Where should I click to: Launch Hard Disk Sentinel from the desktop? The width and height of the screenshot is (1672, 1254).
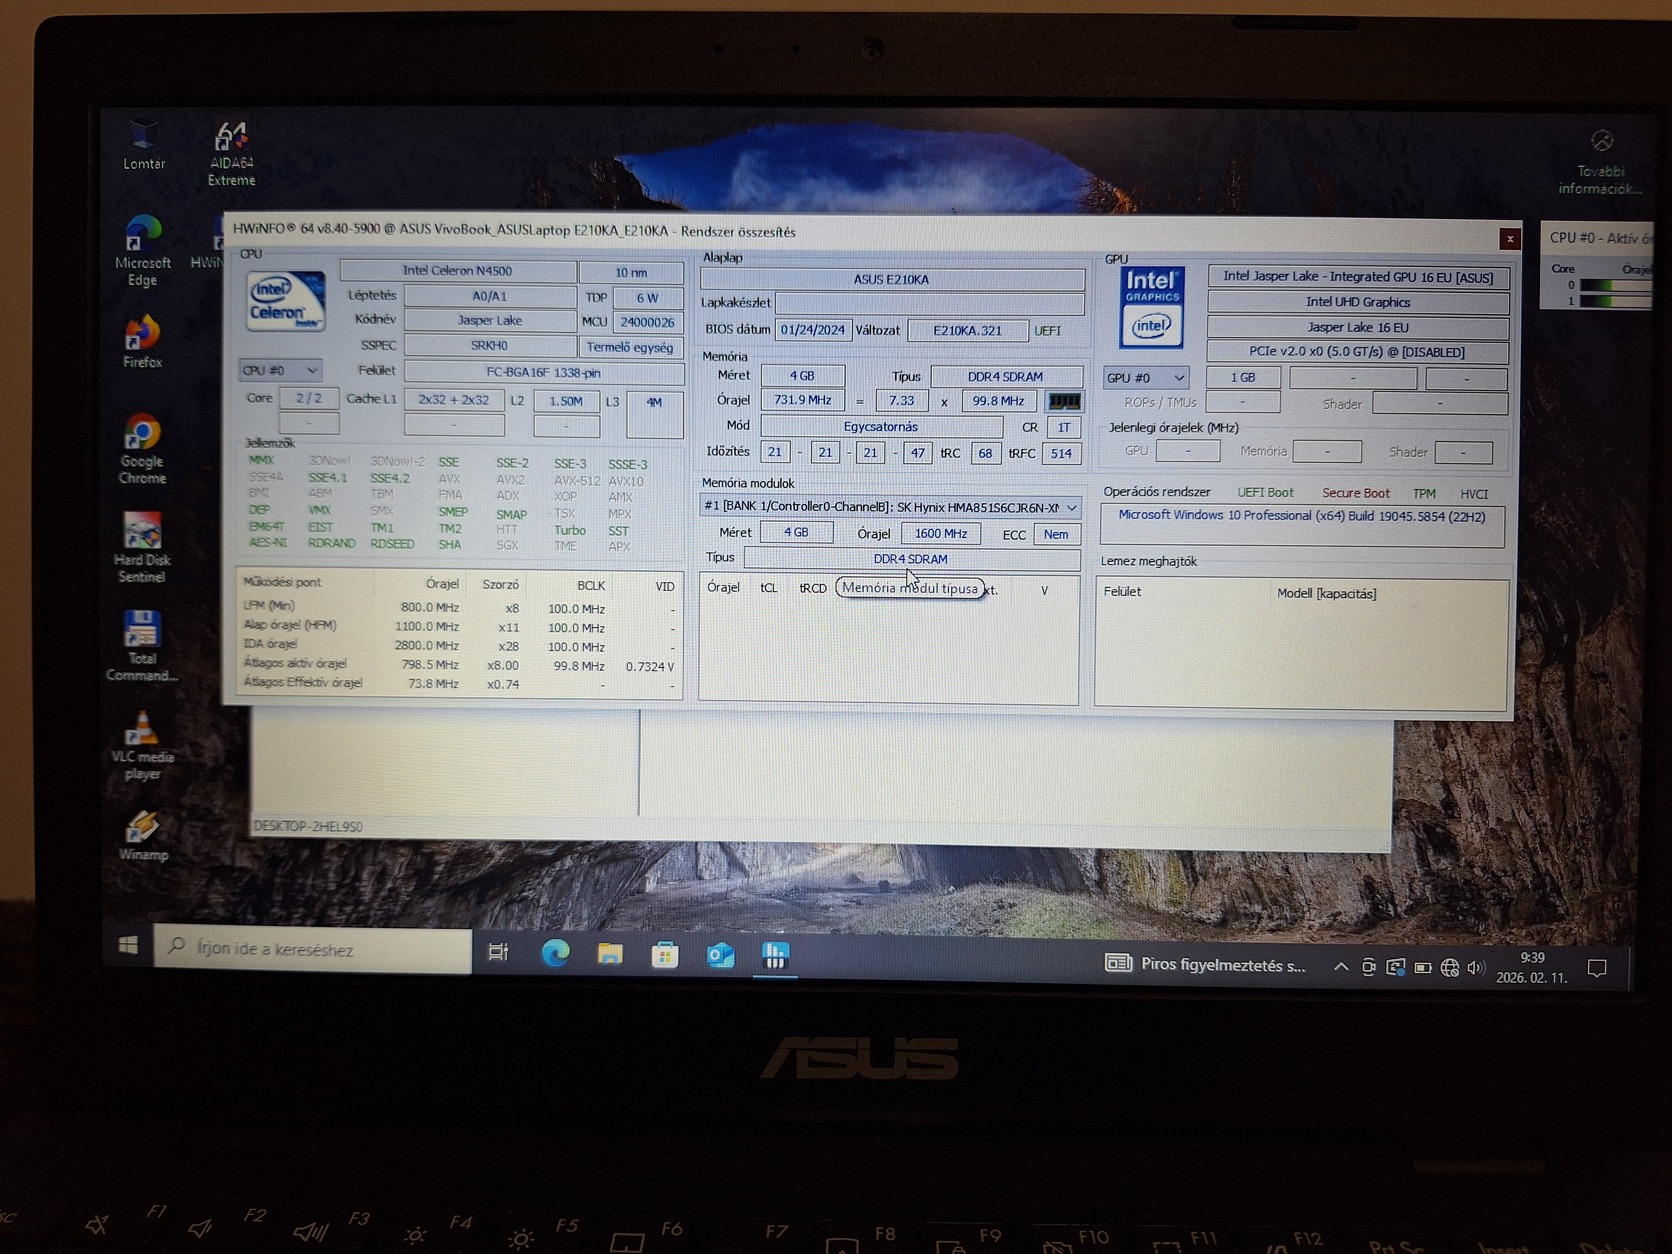coord(142,548)
